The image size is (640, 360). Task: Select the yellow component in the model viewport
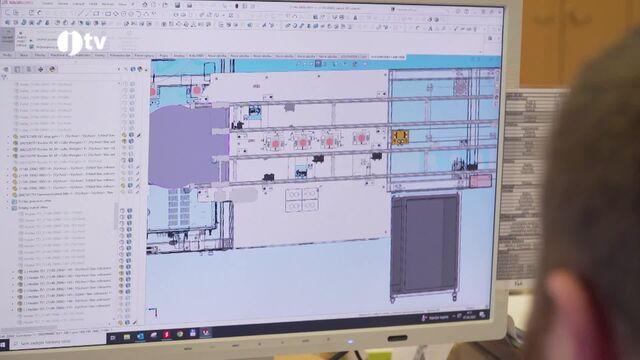400,138
